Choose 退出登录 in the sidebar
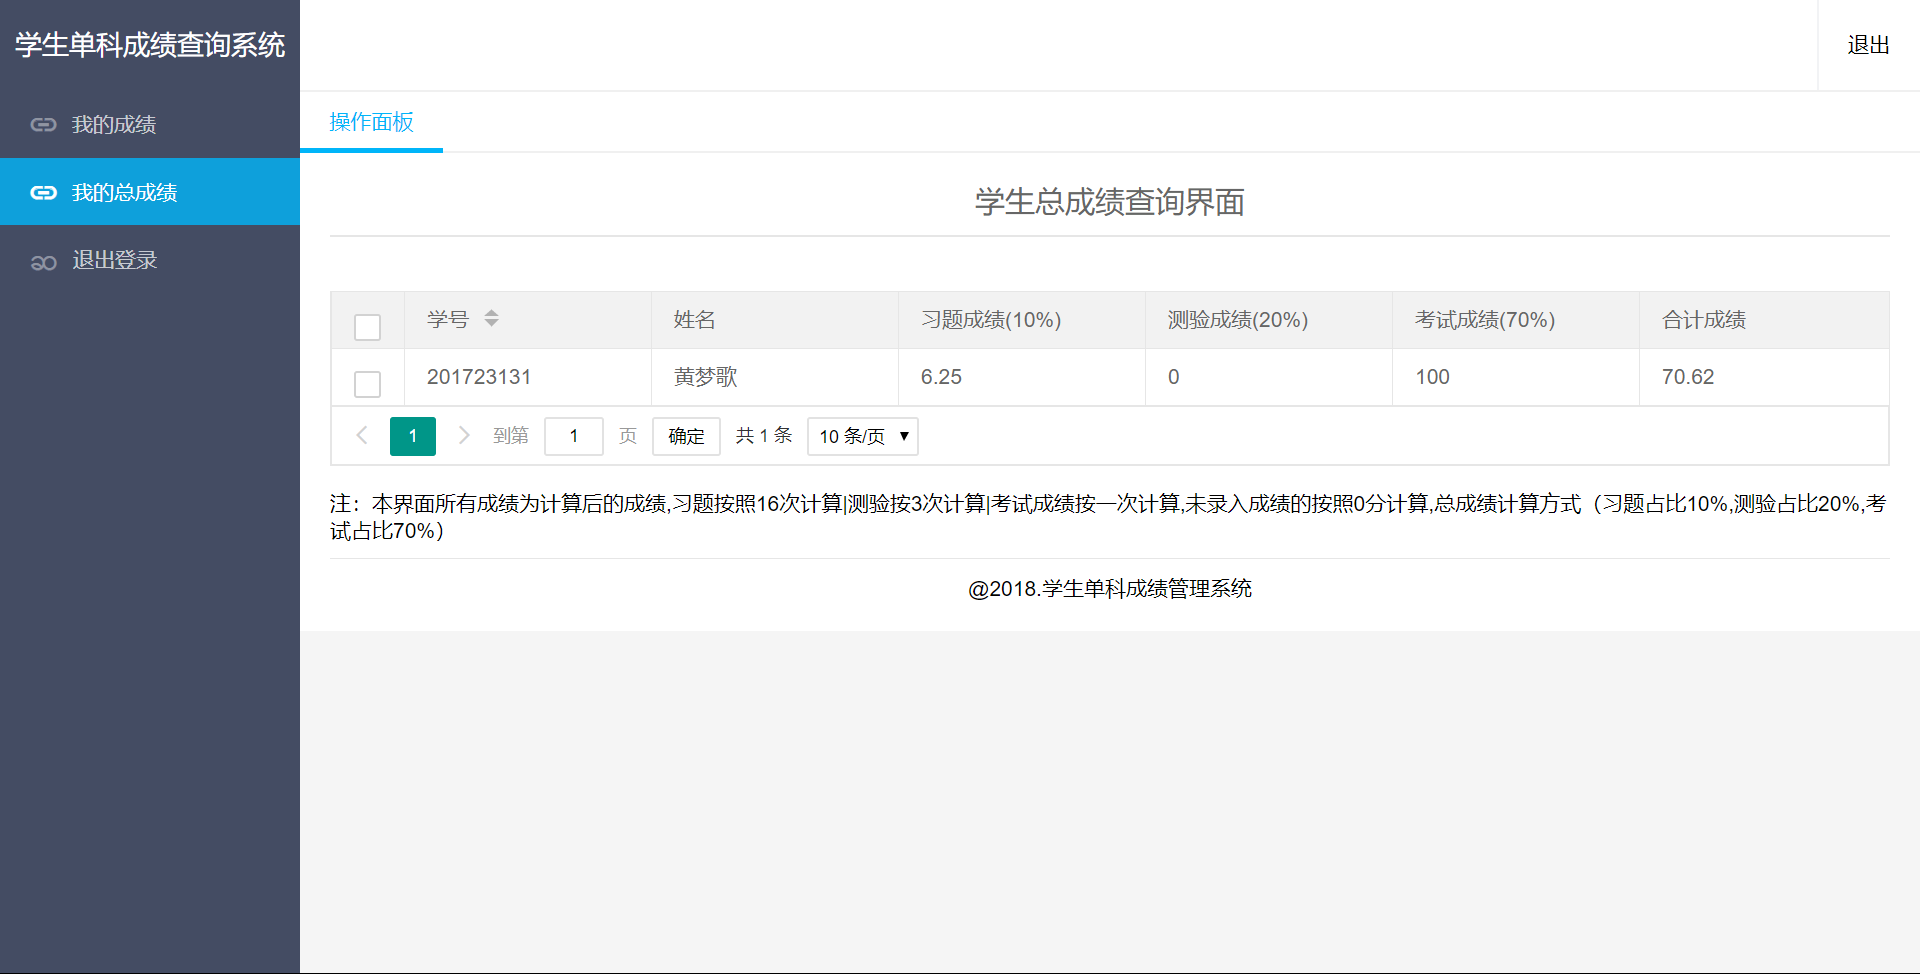Image resolution: width=1920 pixels, height=974 pixels. (x=114, y=261)
